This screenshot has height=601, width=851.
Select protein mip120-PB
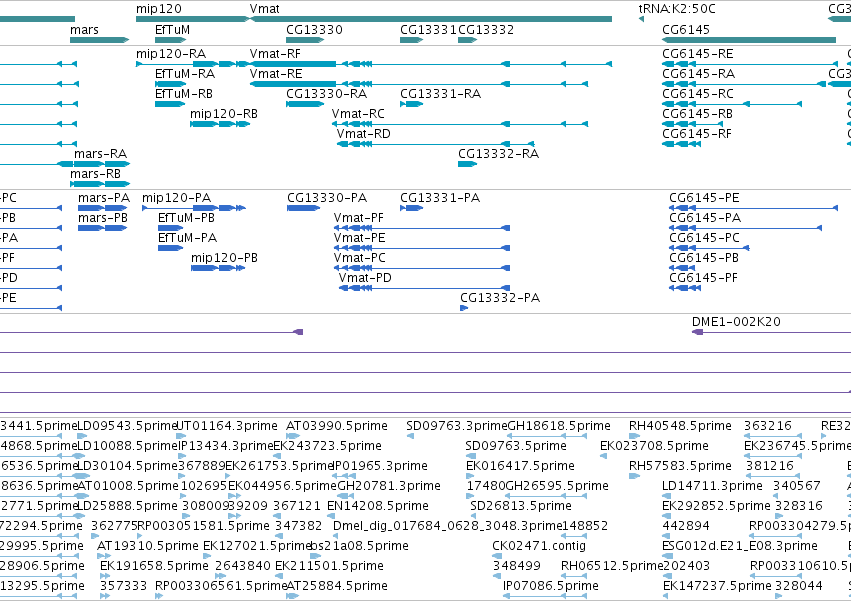224,258
